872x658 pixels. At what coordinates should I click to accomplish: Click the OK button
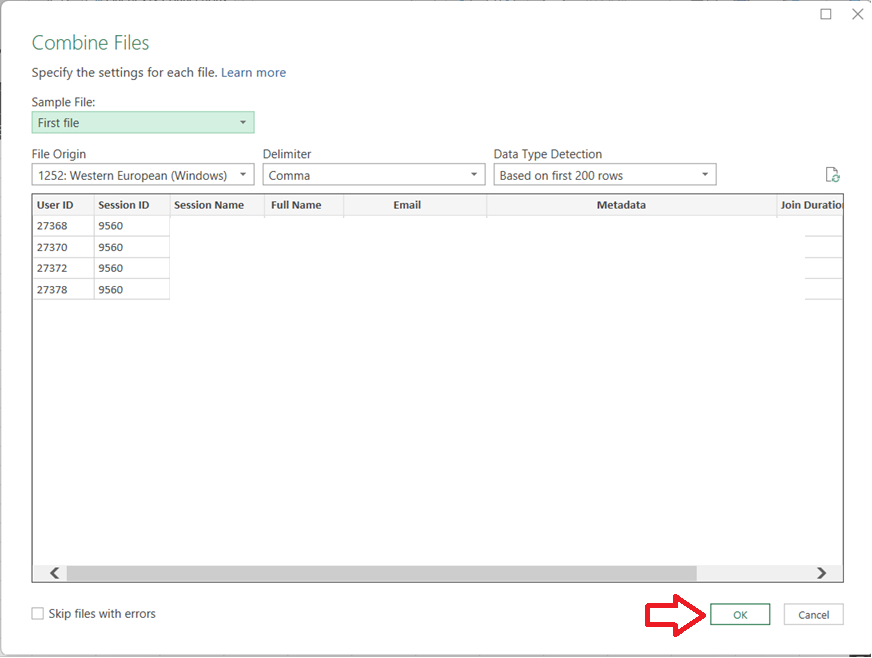[740, 615]
